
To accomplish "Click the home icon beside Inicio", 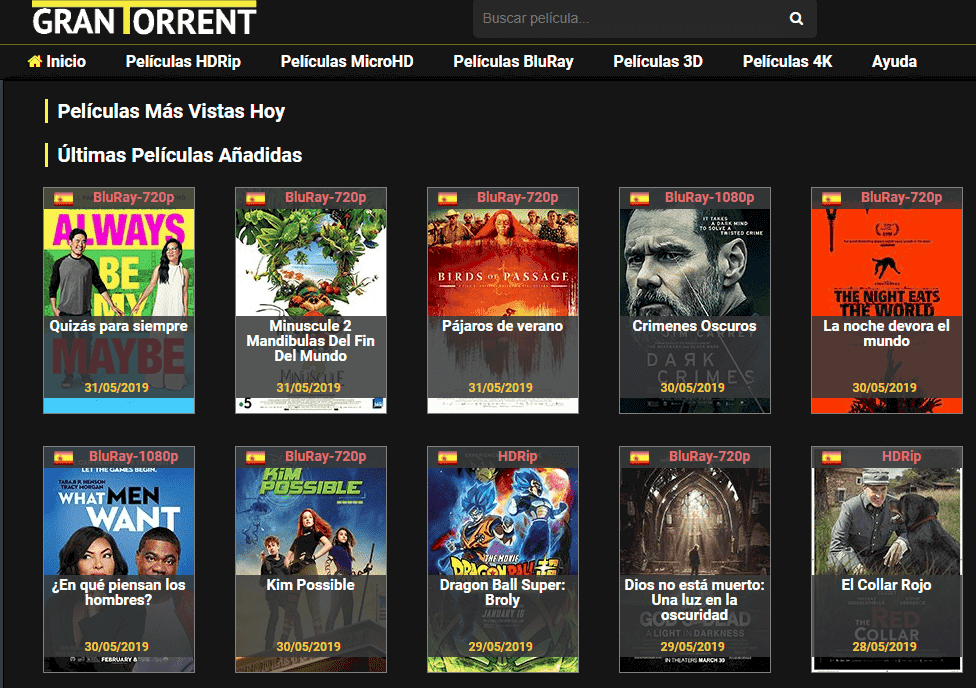I will click(x=35, y=61).
